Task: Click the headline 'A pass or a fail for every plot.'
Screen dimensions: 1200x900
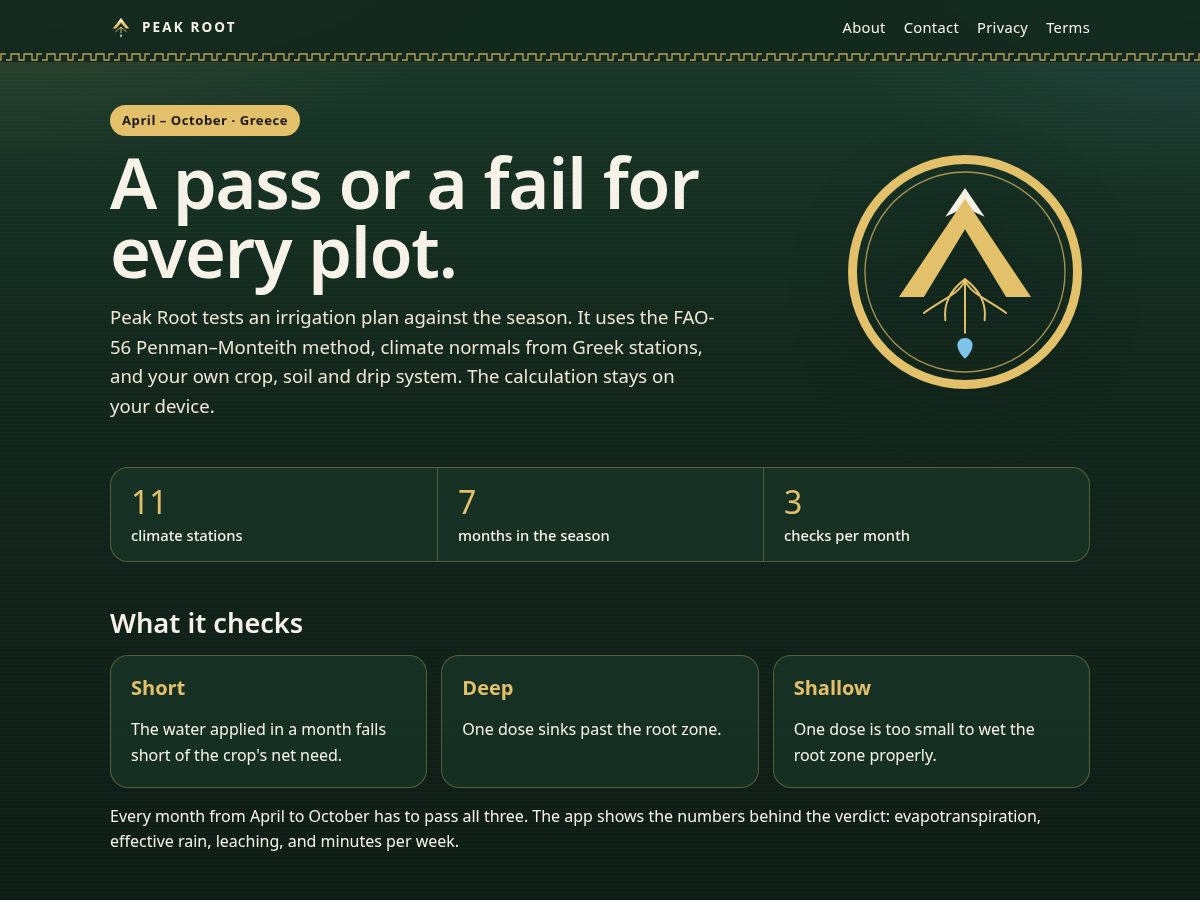Action: (404, 218)
